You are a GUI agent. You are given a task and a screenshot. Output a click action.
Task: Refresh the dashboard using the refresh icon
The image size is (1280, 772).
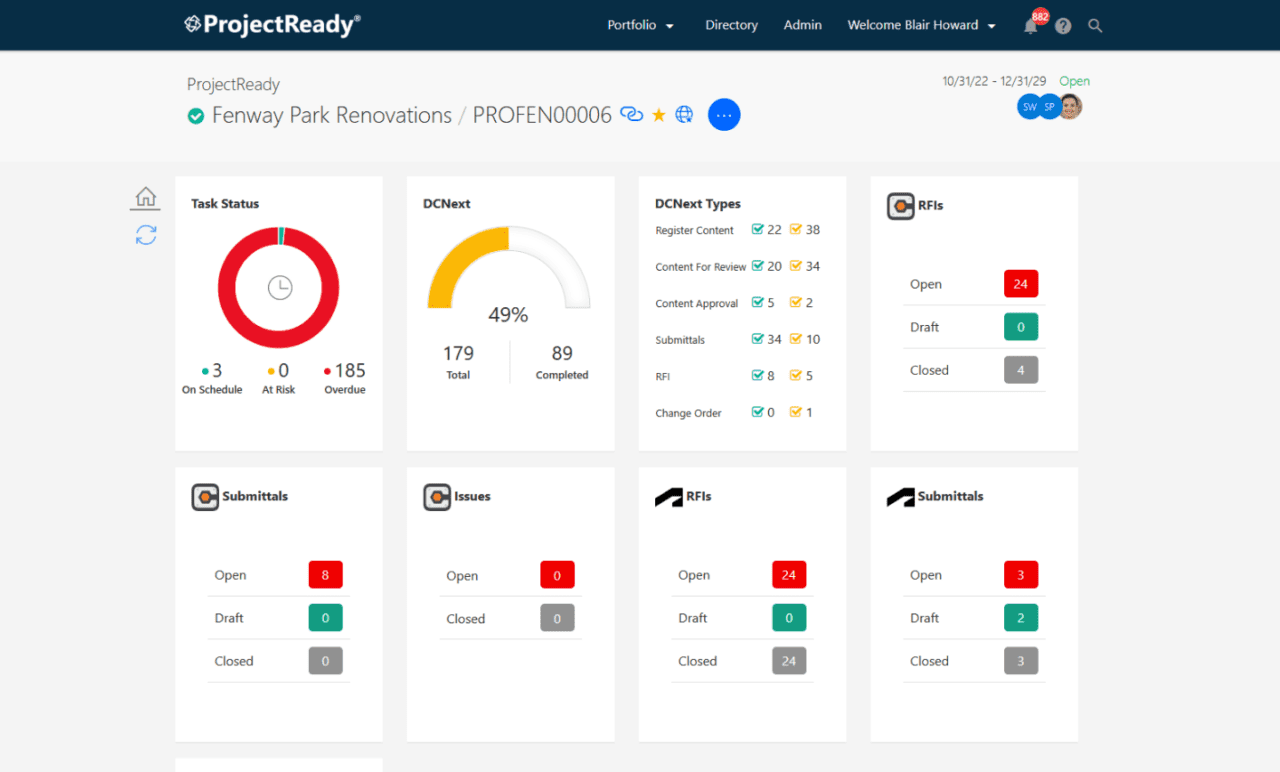tap(145, 235)
